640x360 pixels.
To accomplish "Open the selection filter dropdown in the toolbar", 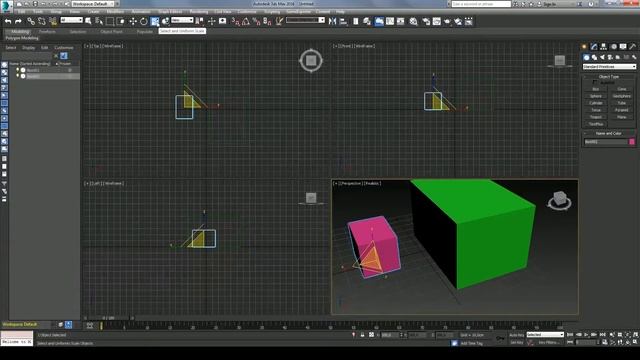I will point(71,20).
